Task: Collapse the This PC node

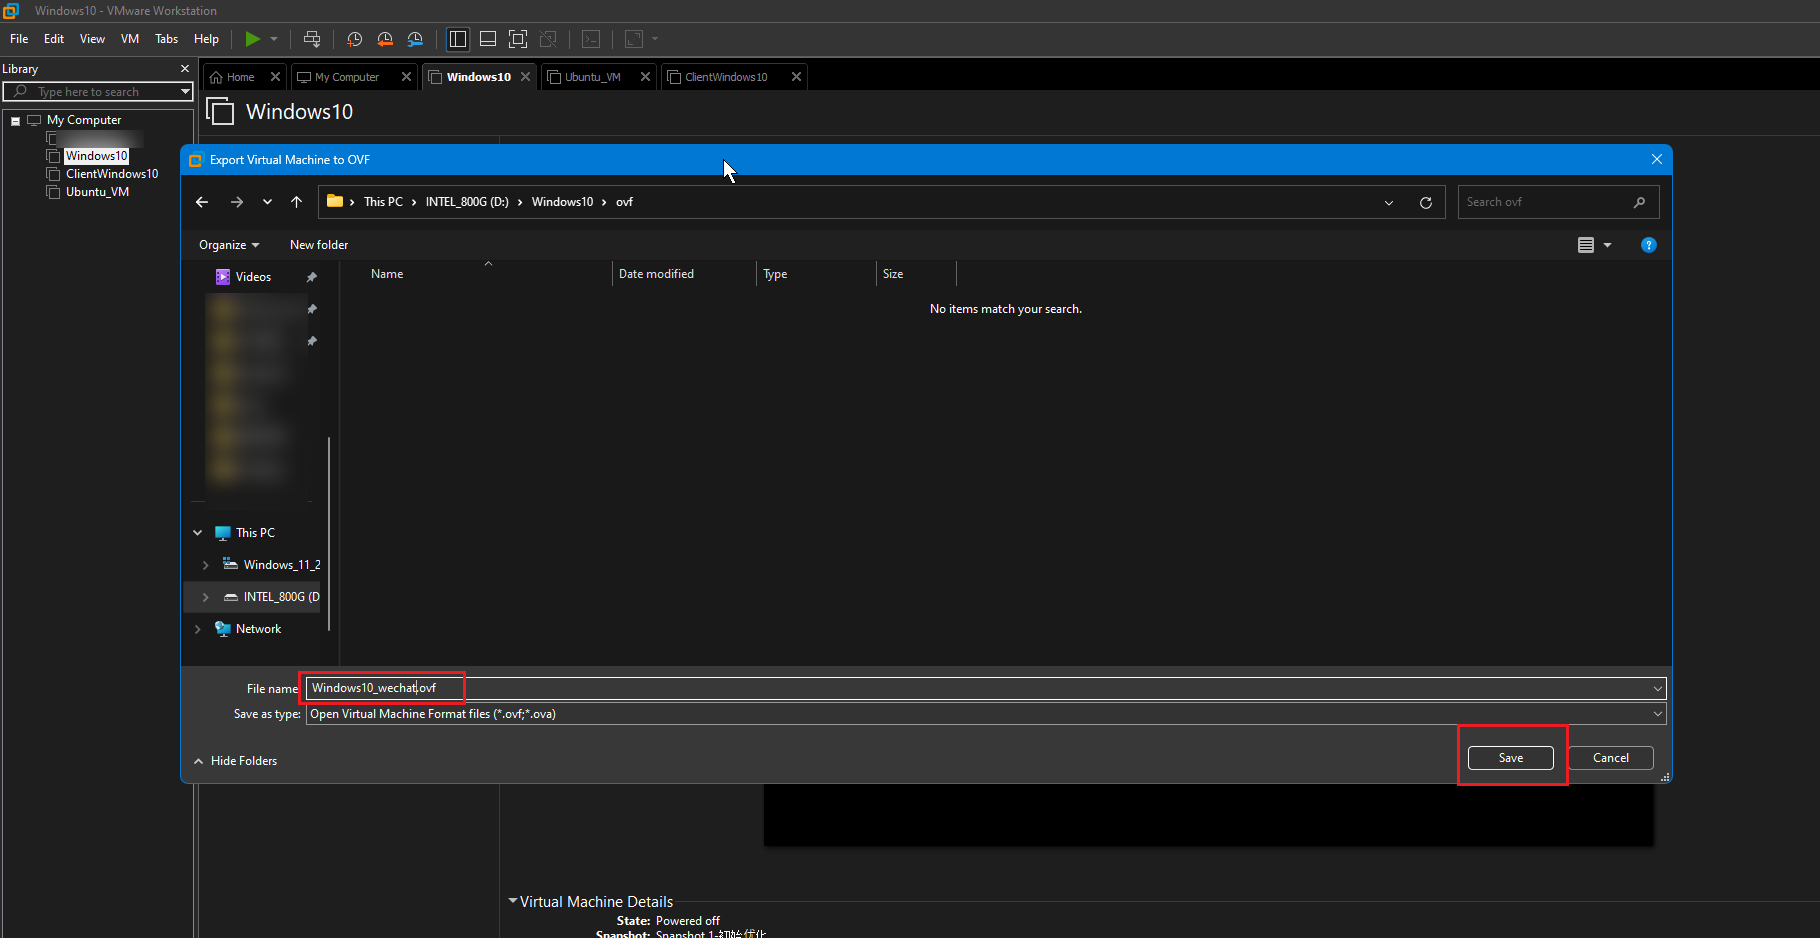Action: (x=198, y=533)
